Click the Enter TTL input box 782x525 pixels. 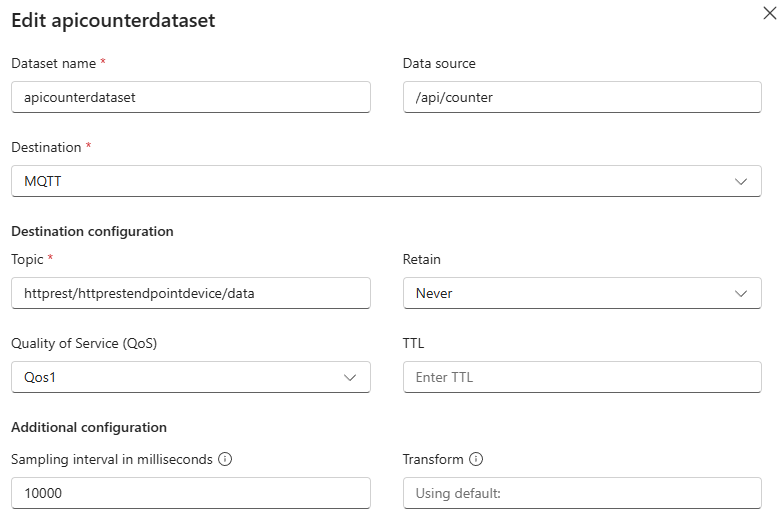[582, 378]
